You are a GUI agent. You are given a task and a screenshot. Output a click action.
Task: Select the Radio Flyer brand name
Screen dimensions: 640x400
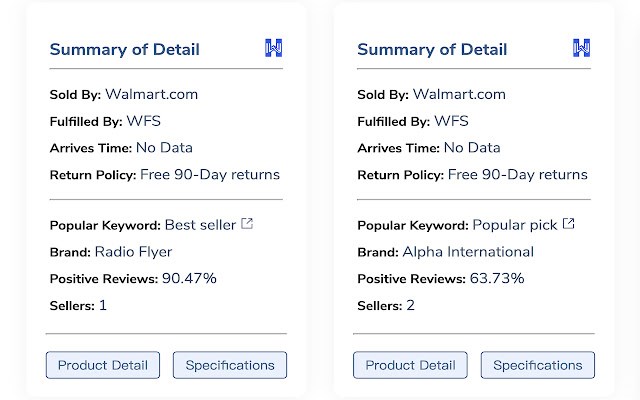(133, 252)
